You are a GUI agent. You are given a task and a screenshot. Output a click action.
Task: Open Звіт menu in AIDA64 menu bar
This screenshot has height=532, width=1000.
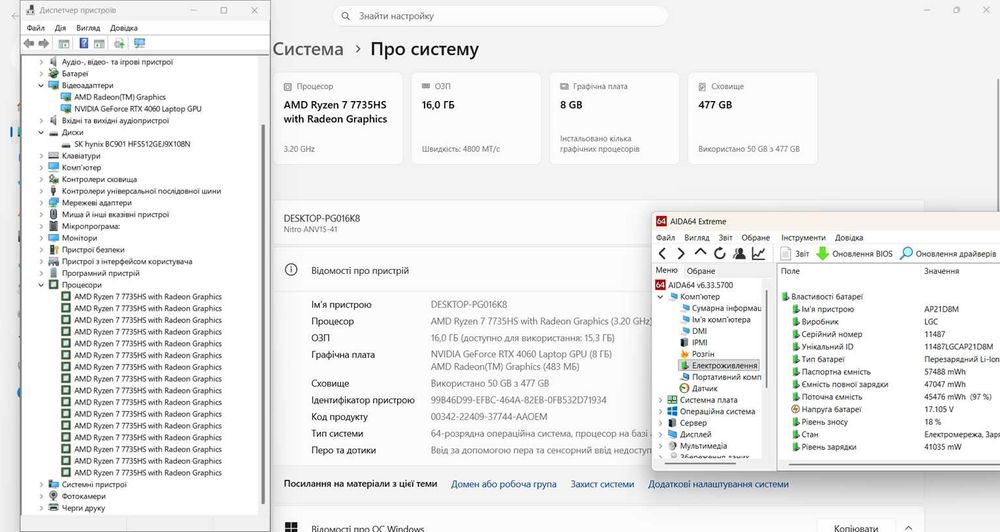pyautogui.click(x=725, y=237)
